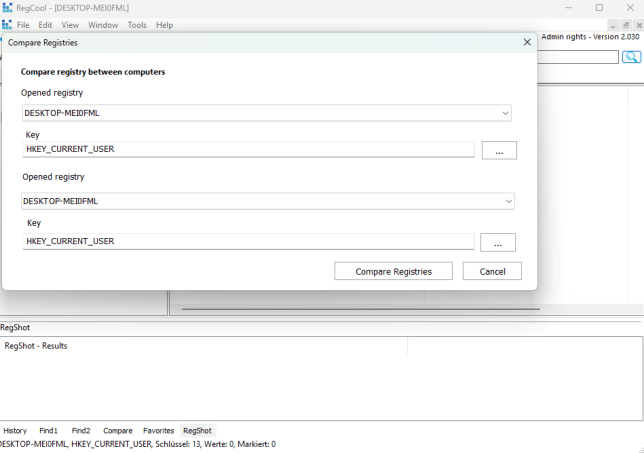644x453 pixels.
Task: Browse for the second registry key
Action: [498, 242]
